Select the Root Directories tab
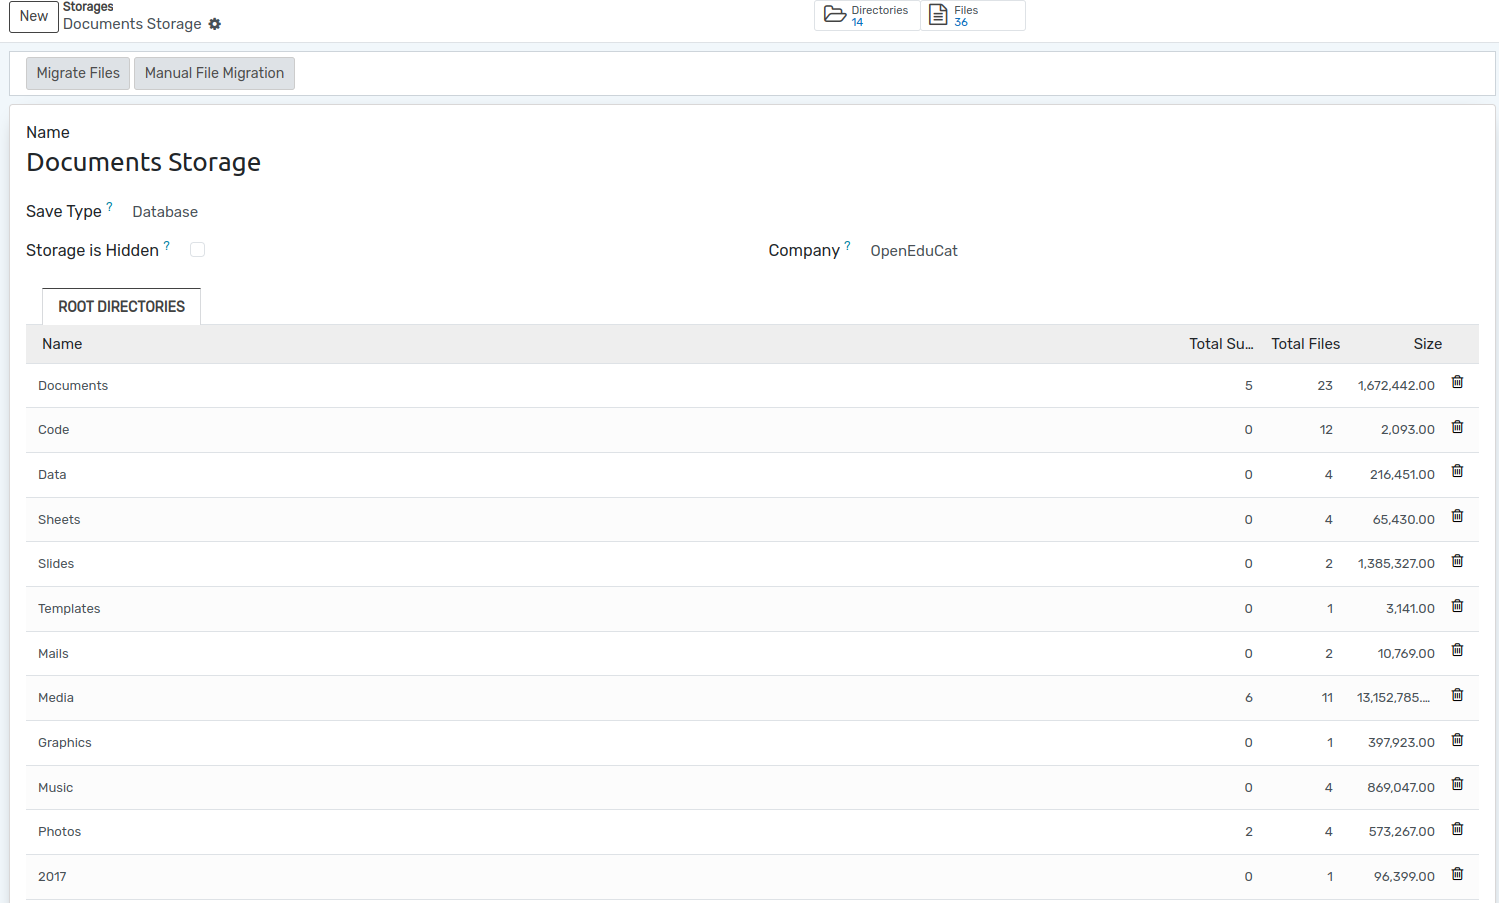Screen dimensions: 1499x903 (x=121, y=307)
